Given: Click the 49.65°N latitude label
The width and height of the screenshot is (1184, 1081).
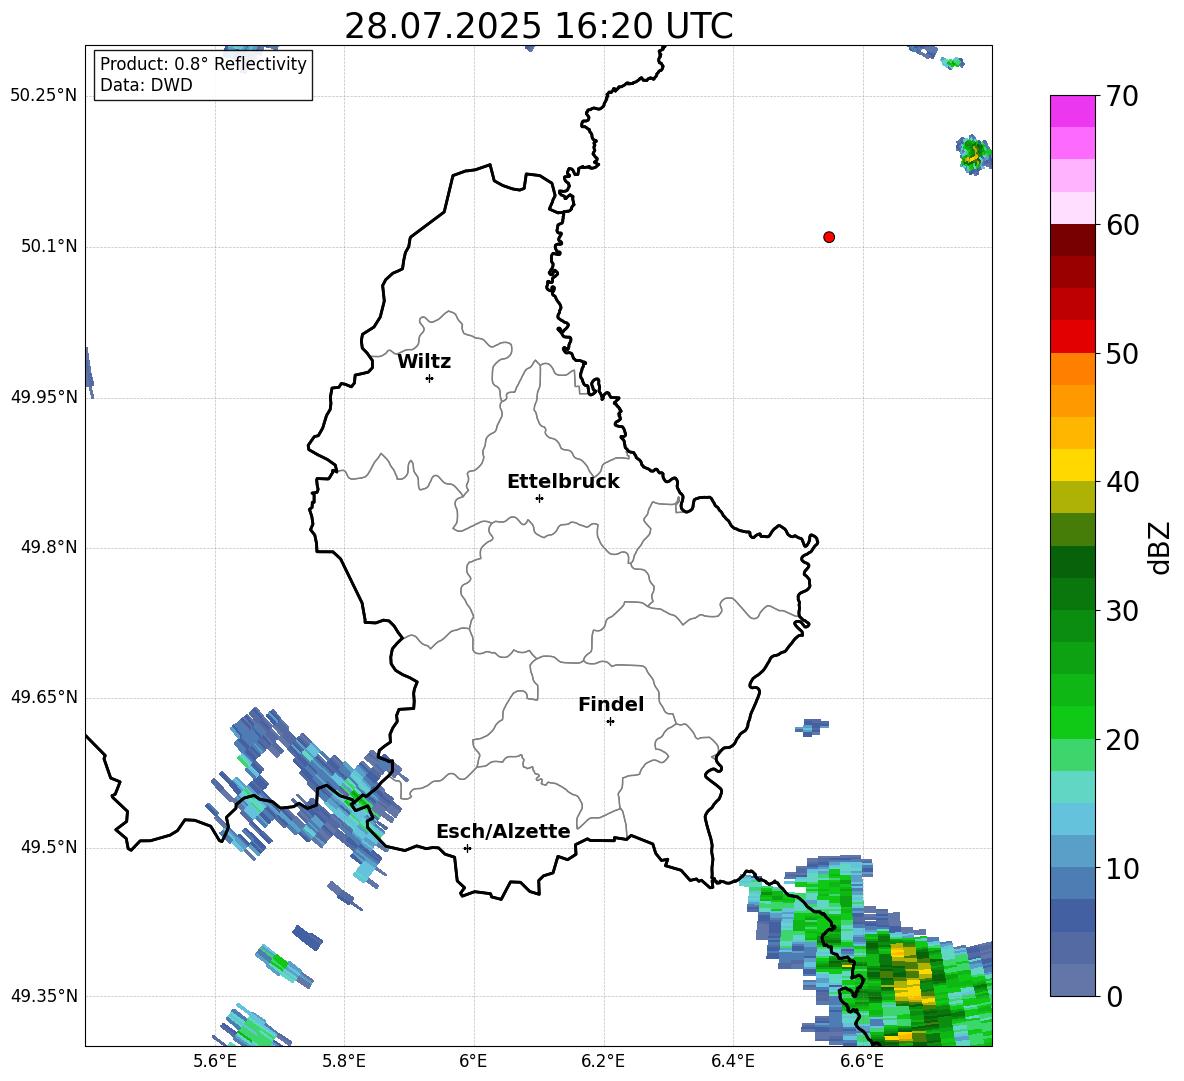Looking at the screenshot, I should point(44,697).
